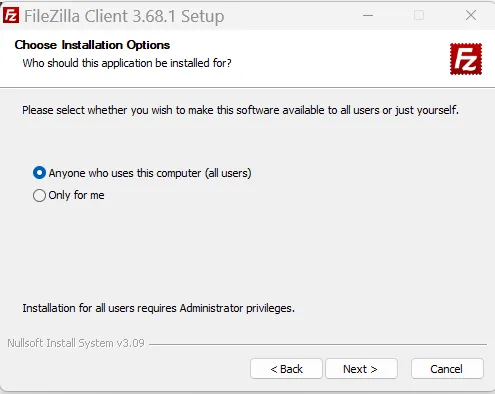Click 'Who should this application be installed for?' text
Image resolution: width=495 pixels, height=394 pixels.
127,63
